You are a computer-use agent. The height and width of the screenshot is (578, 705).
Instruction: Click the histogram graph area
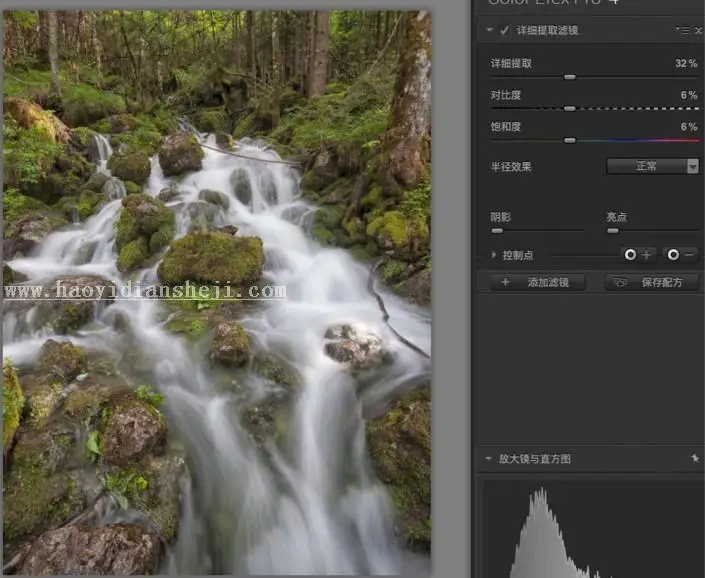click(x=591, y=529)
